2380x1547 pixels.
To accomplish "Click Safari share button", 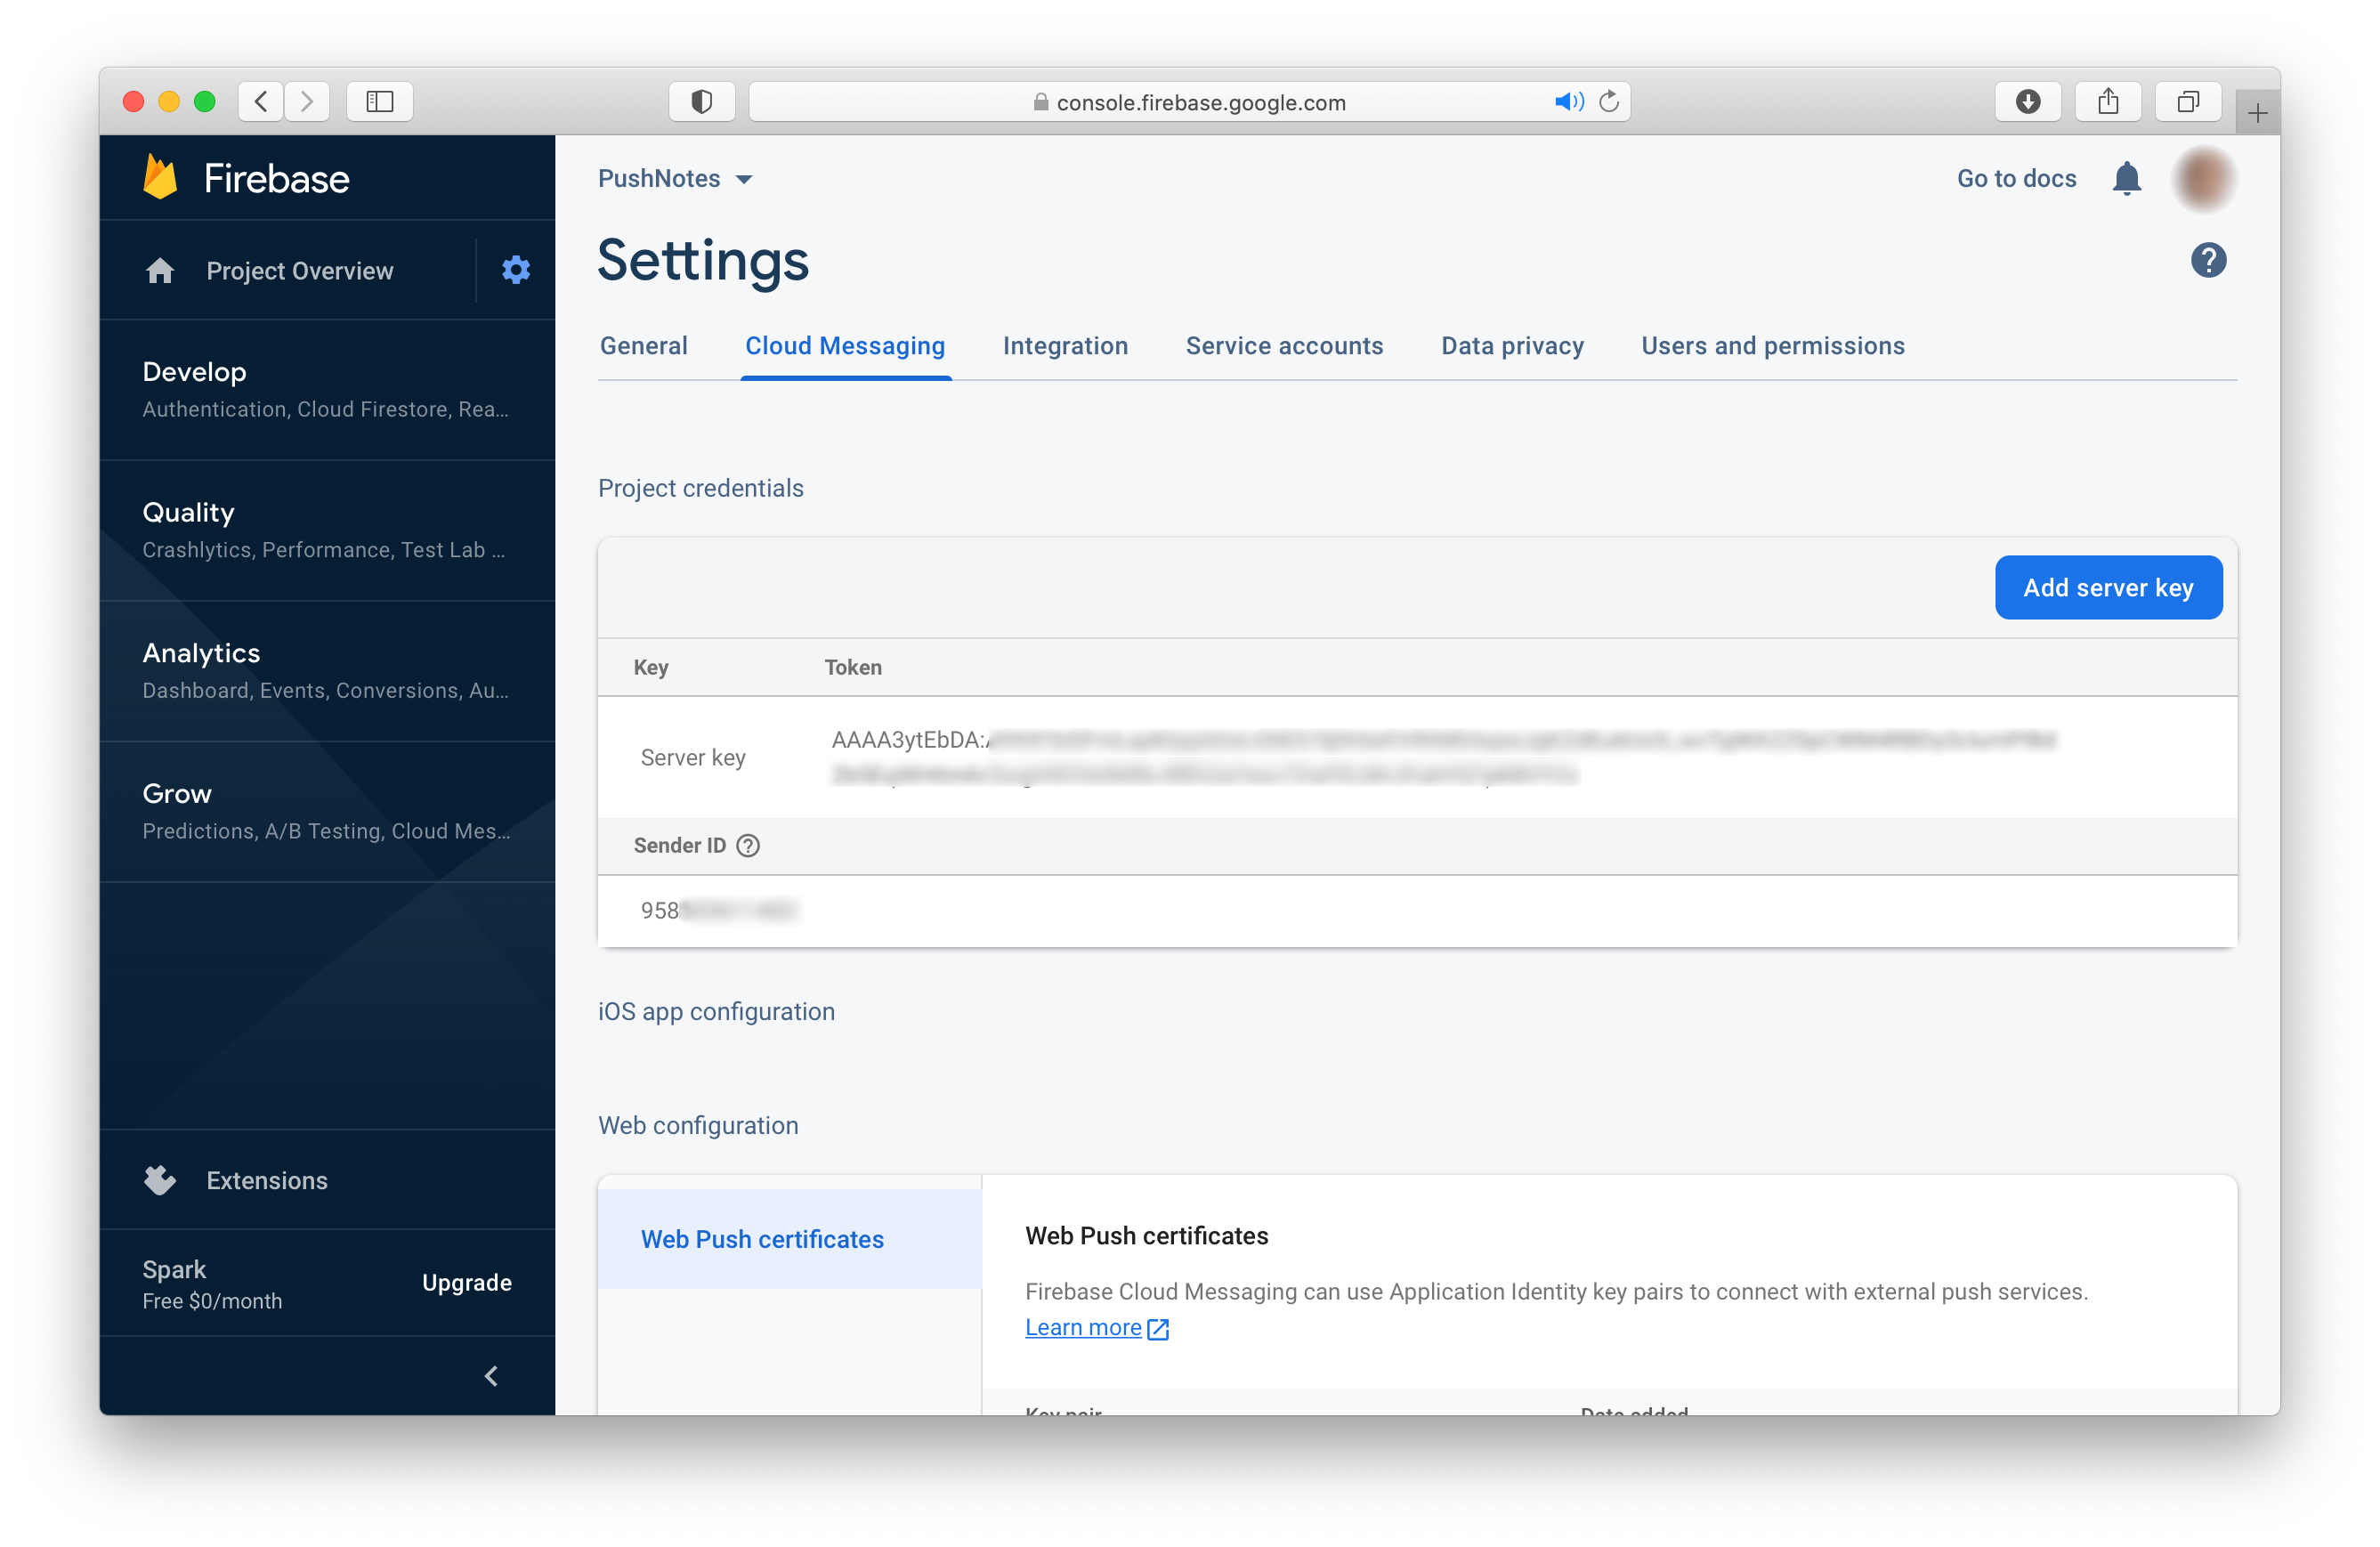I will (2108, 101).
